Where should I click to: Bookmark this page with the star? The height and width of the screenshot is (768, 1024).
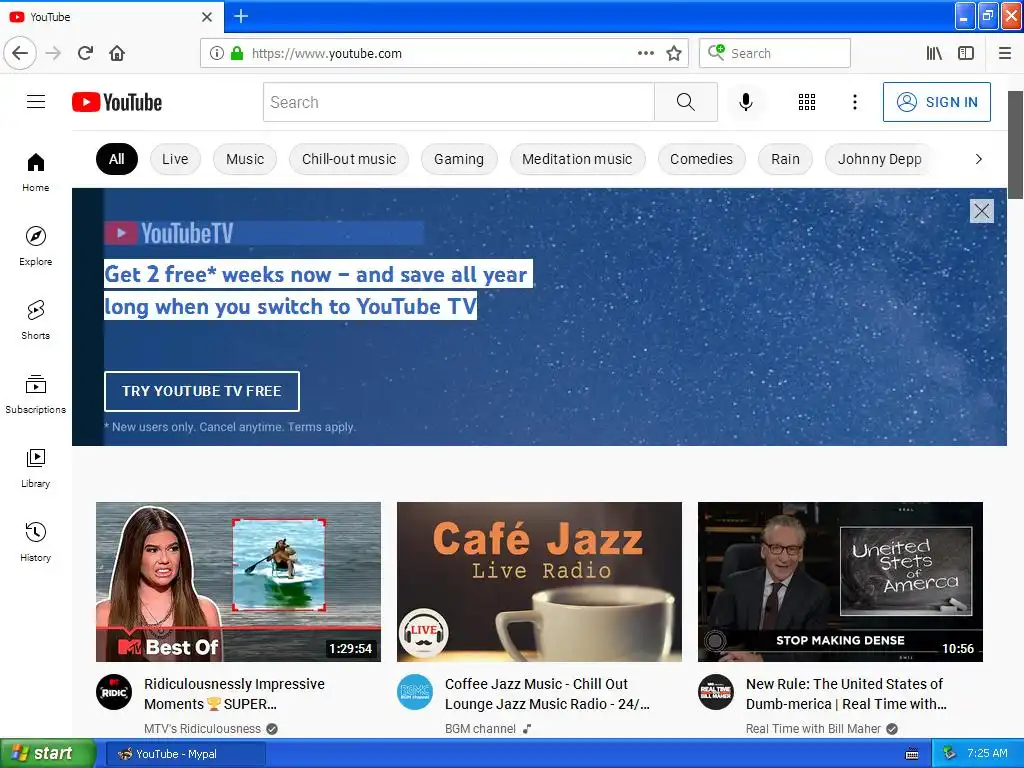click(674, 53)
